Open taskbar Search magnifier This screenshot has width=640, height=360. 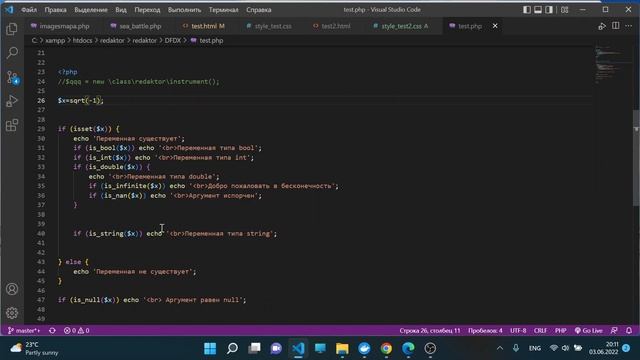click(x=232, y=348)
